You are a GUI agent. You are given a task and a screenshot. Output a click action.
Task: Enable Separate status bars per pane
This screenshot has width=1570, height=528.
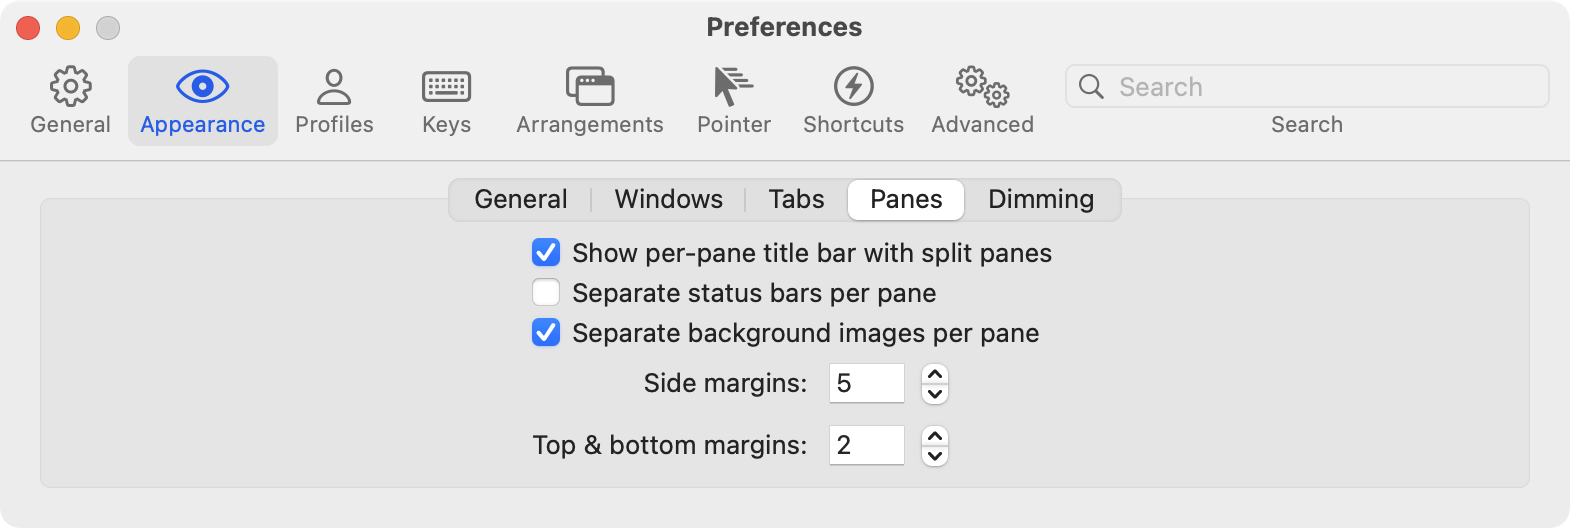pos(546,292)
